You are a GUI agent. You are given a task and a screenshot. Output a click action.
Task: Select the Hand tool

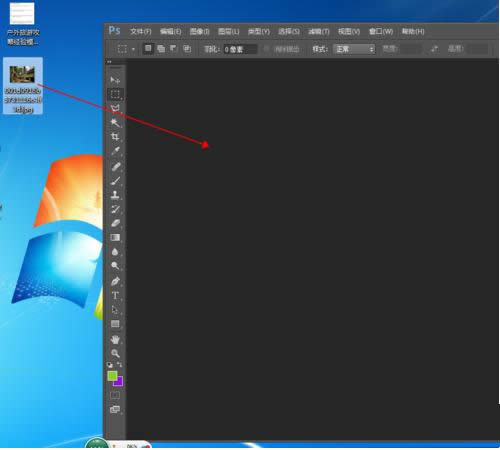[115, 339]
